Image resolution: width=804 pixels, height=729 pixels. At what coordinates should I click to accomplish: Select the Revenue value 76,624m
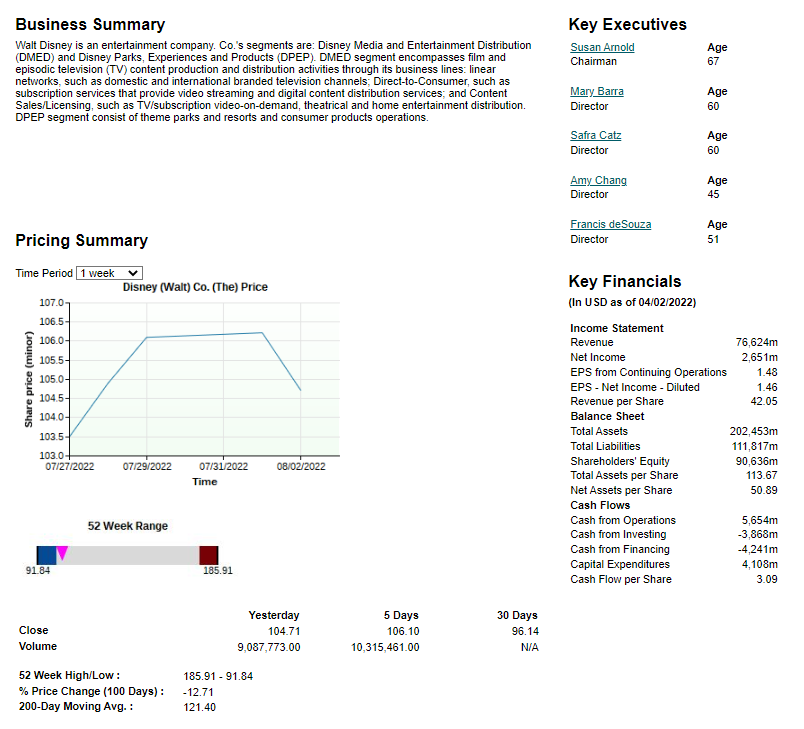[756, 342]
